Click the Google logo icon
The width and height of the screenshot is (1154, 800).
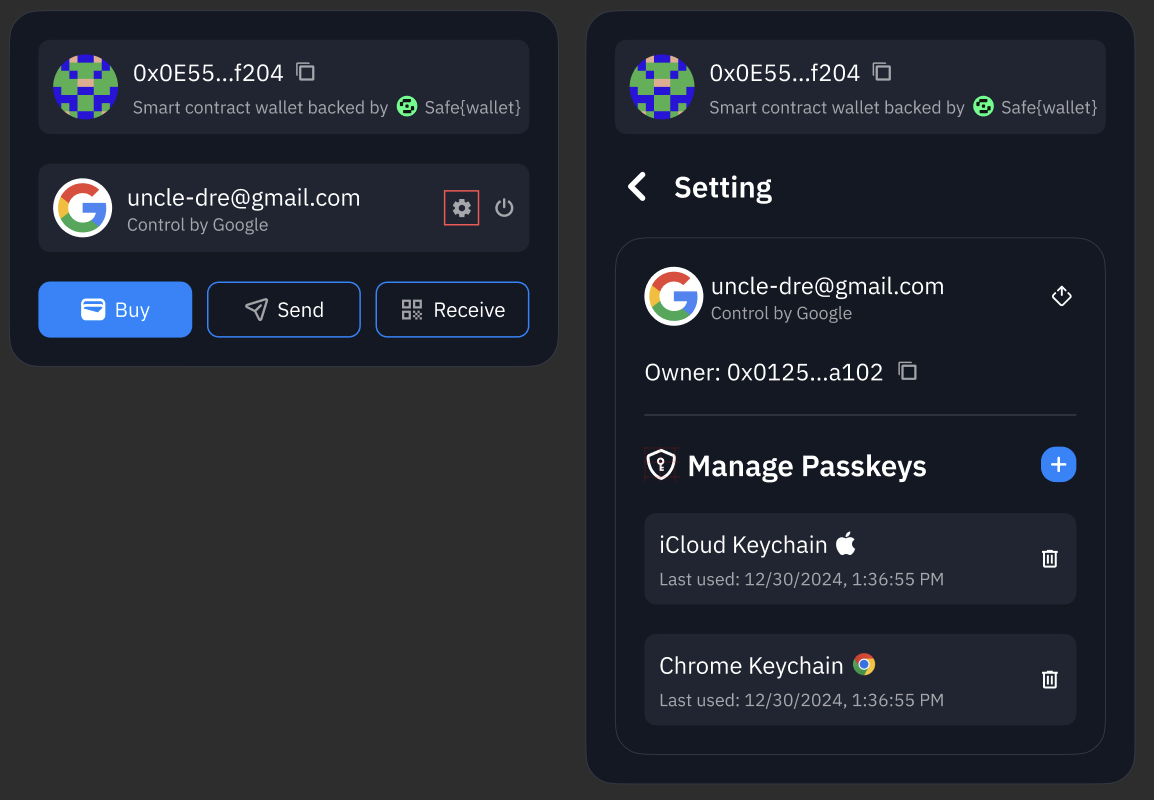(x=83, y=208)
